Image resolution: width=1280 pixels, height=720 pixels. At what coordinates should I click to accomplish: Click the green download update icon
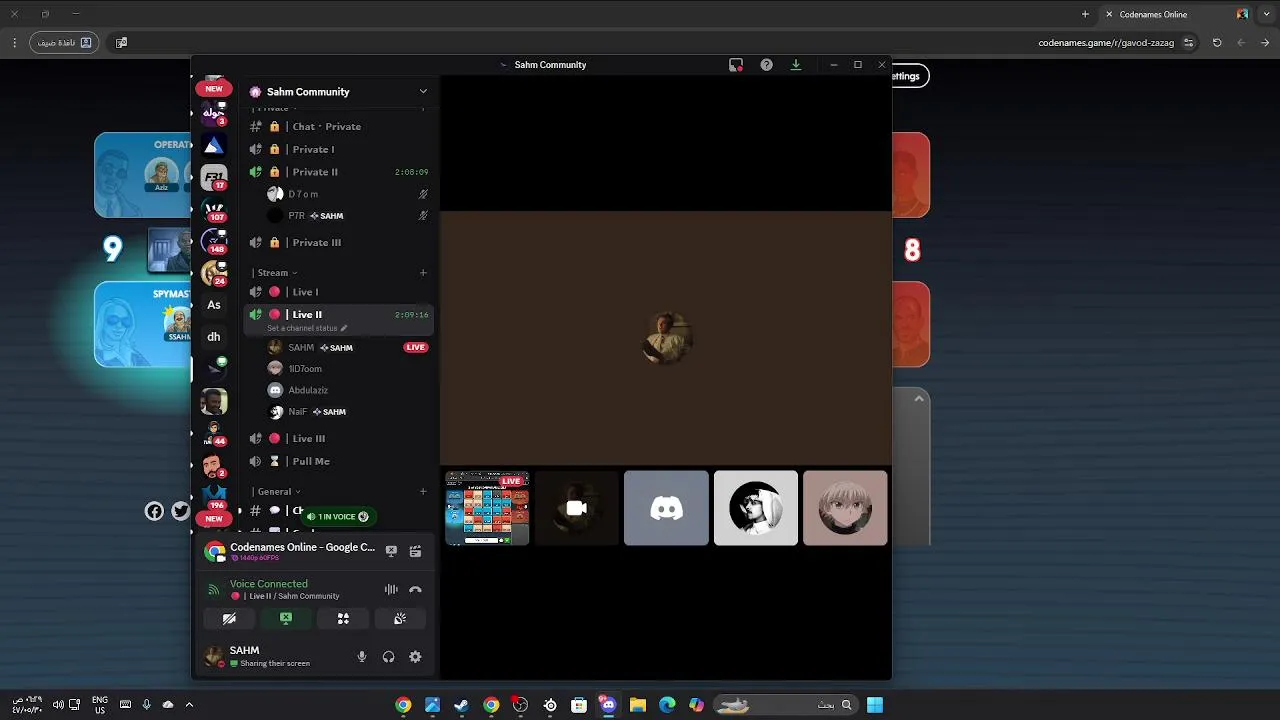pos(796,65)
